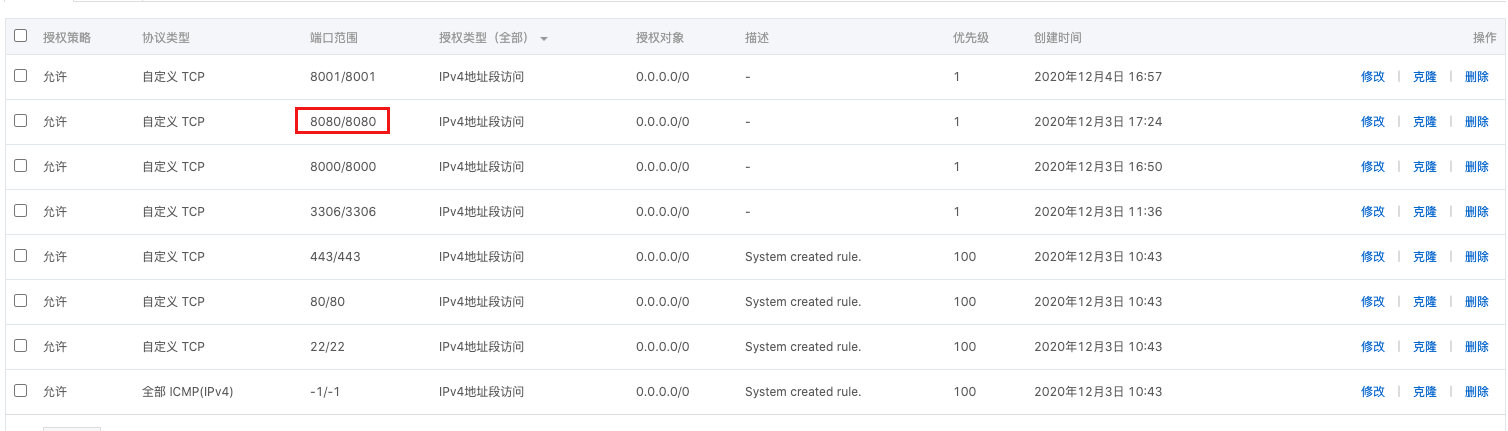Click 修改 for the 22/22 rule
This screenshot has width=1508, height=431.
(x=1373, y=347)
